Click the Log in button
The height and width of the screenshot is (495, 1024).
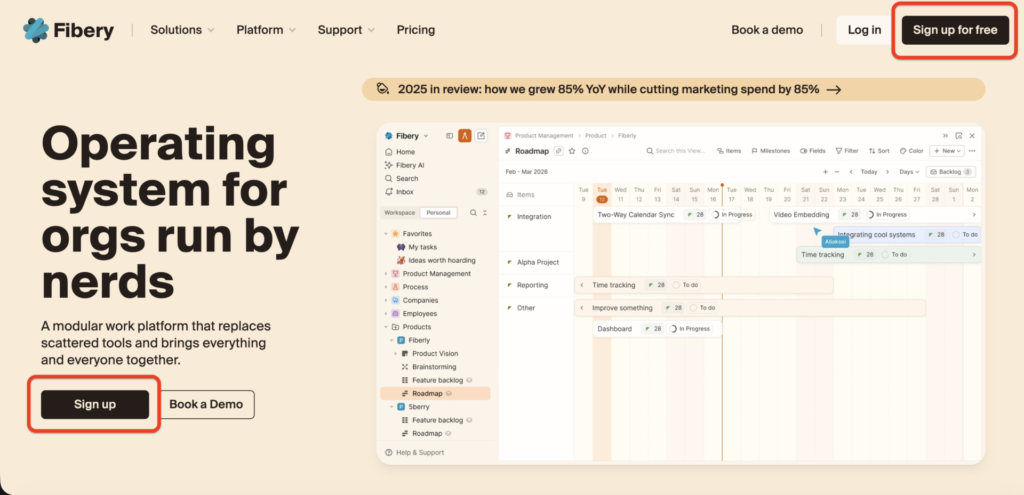click(864, 30)
